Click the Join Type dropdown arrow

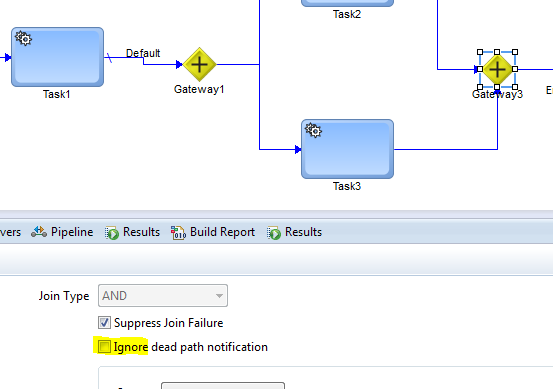(219, 296)
